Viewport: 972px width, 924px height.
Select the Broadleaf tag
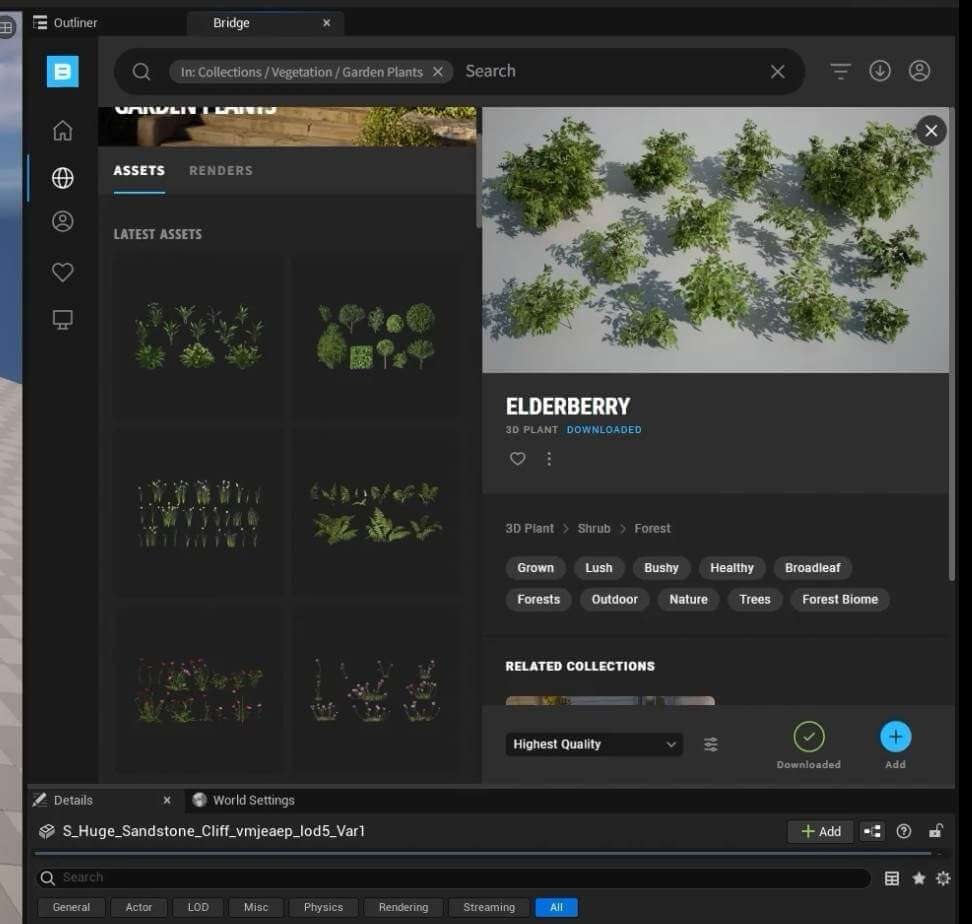point(813,568)
